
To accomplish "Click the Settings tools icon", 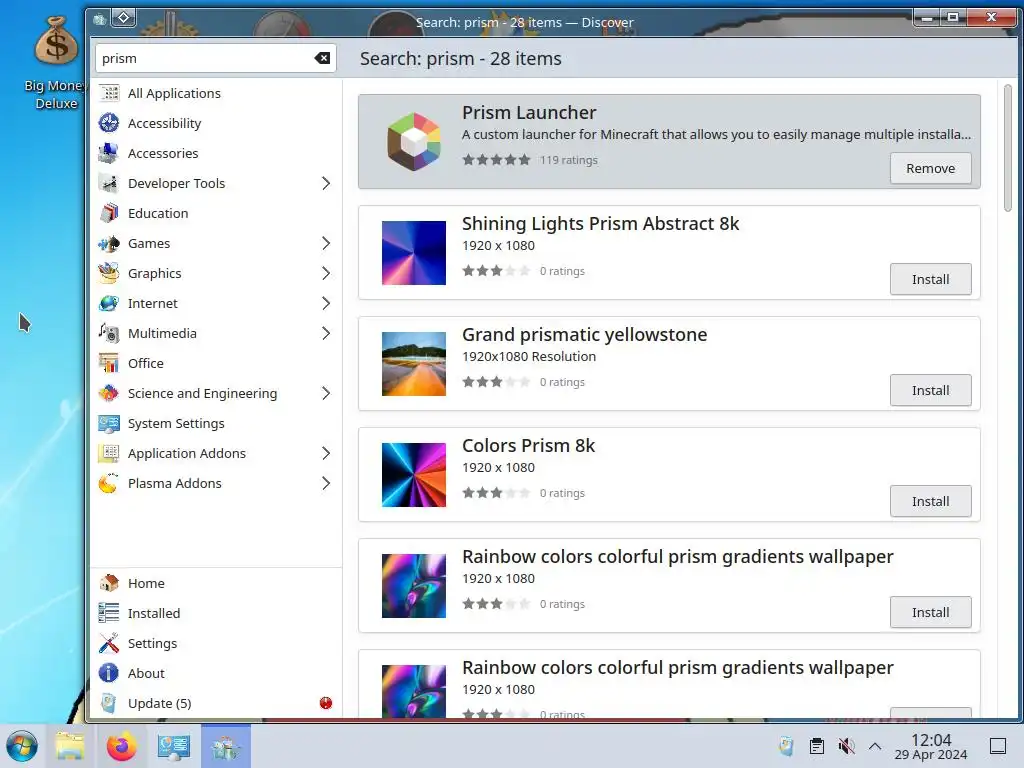I will (x=109, y=643).
